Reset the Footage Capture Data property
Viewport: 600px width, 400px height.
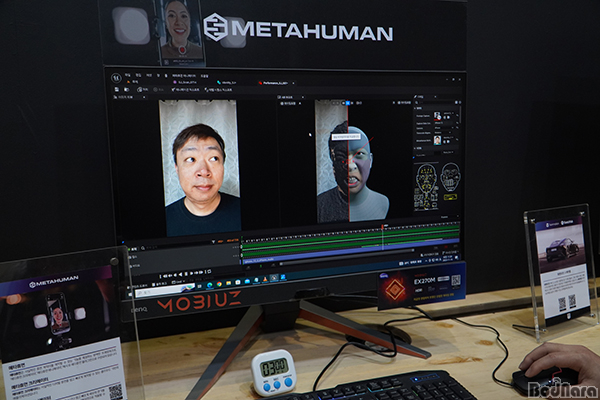[x=457, y=115]
